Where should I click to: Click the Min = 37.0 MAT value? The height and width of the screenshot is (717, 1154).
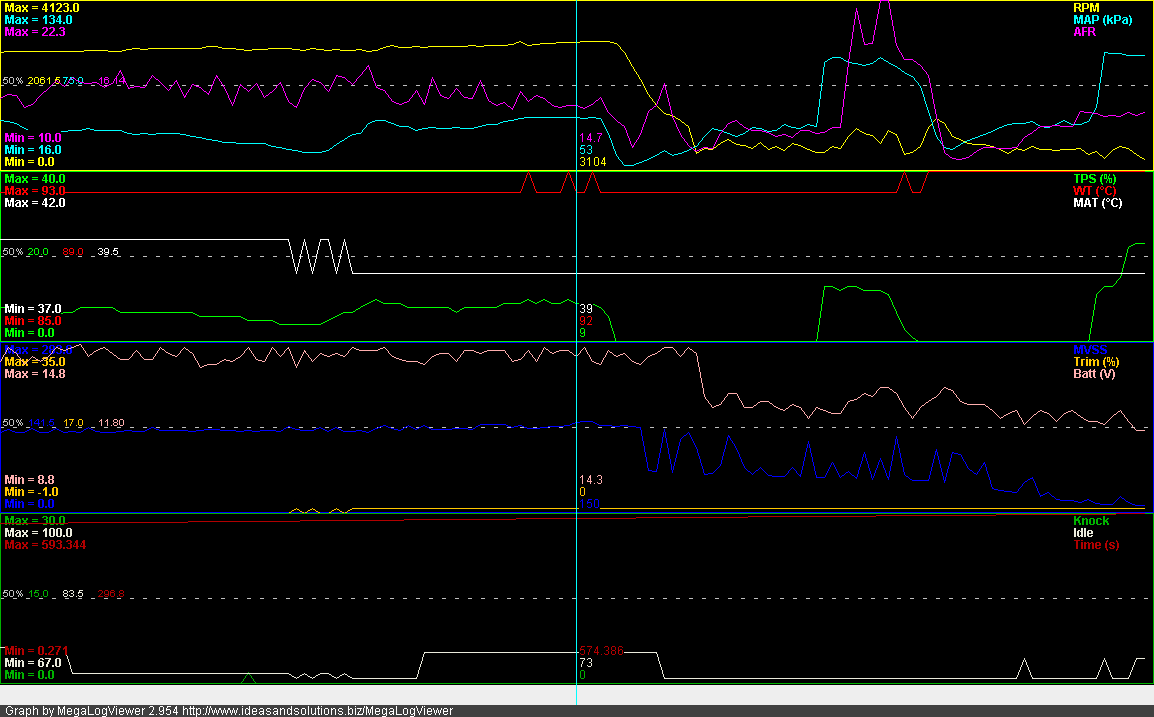[33, 308]
